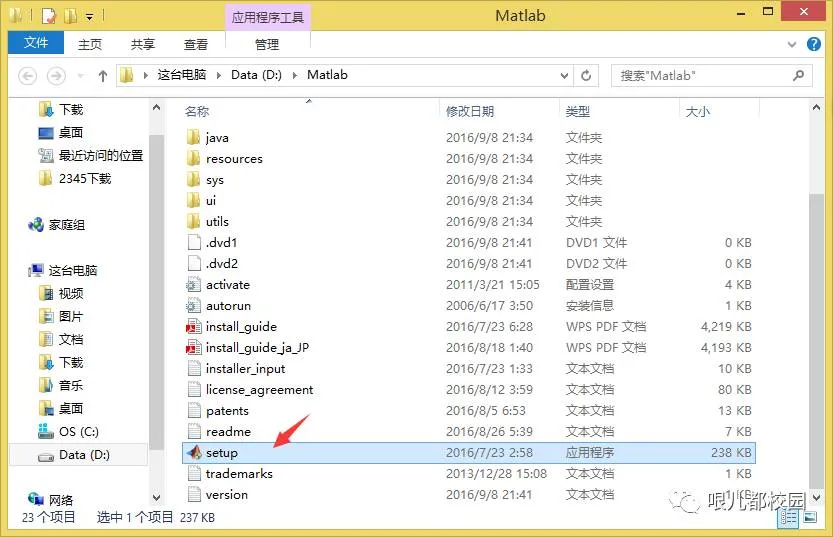Open the 共享 ribbon tab
Screen dimensions: 833x537
(x=142, y=44)
